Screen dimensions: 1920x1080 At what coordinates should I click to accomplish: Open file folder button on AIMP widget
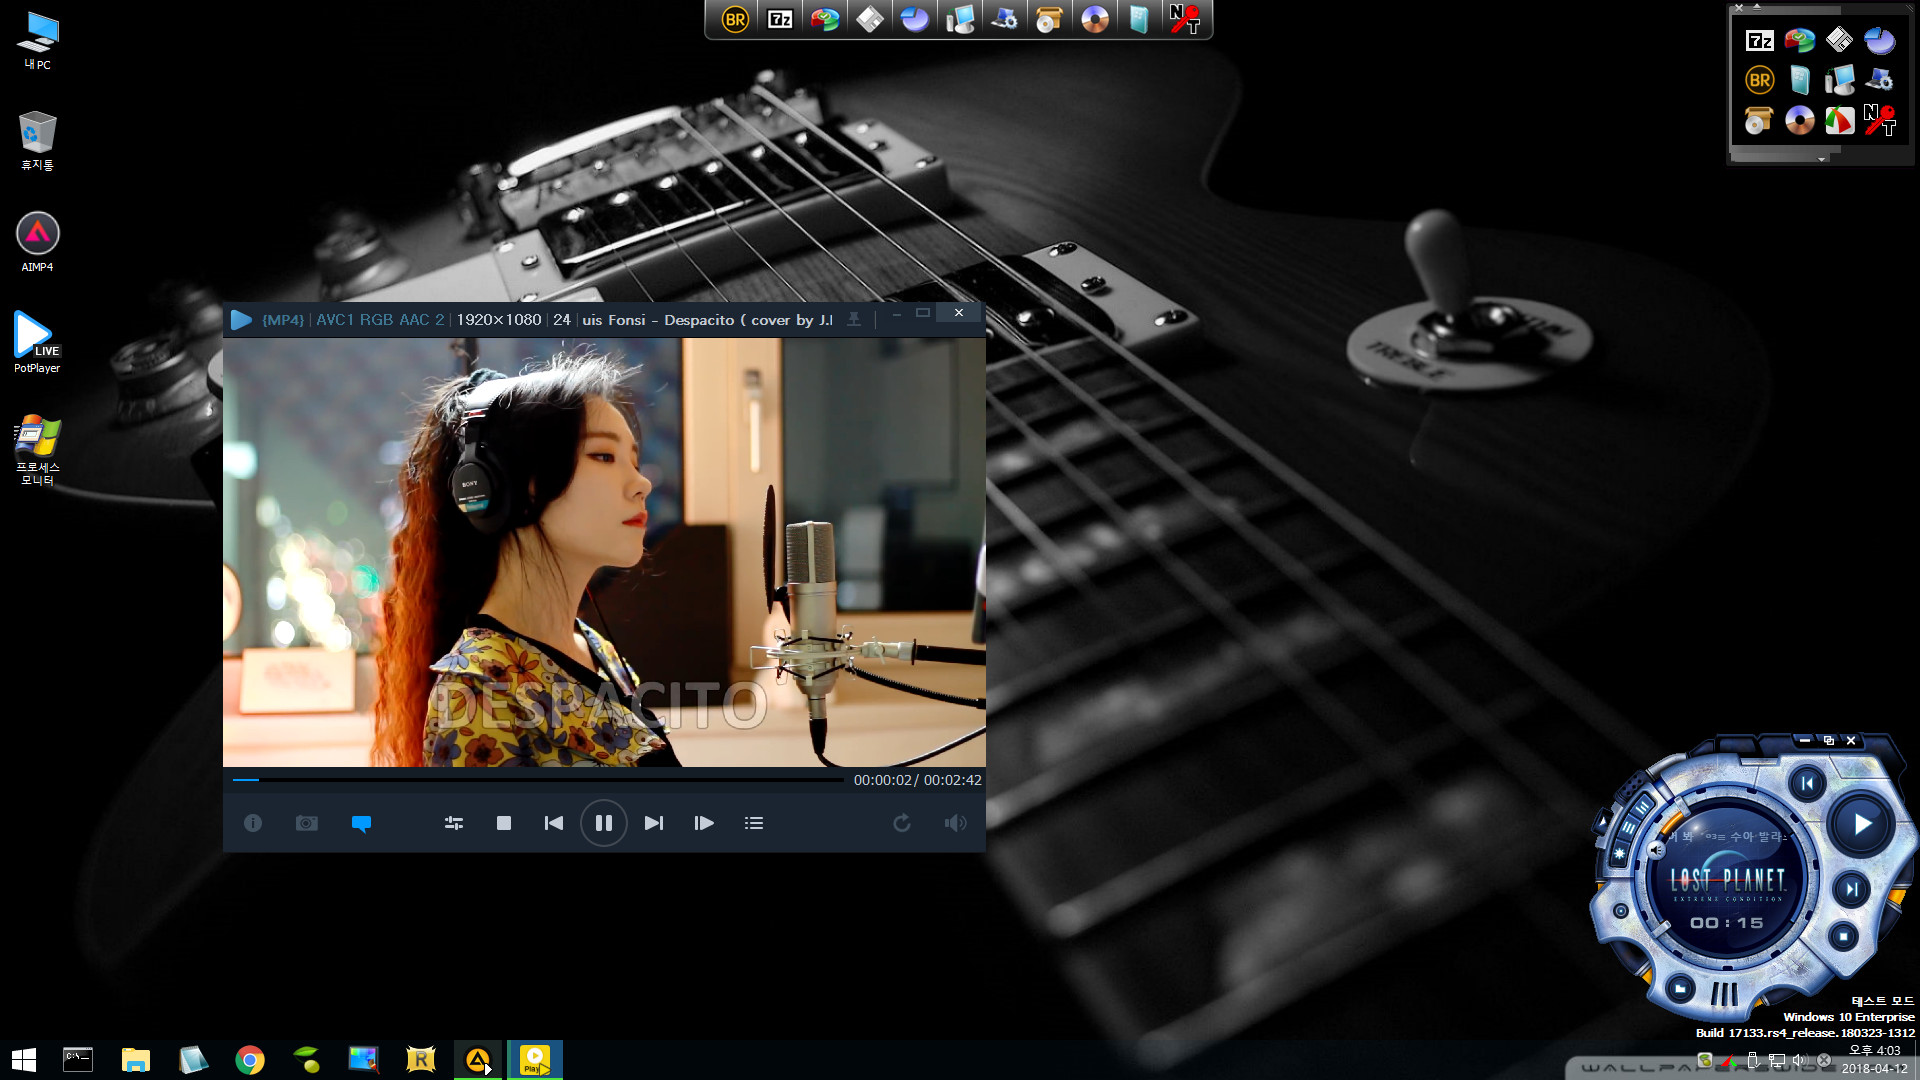[1681, 989]
